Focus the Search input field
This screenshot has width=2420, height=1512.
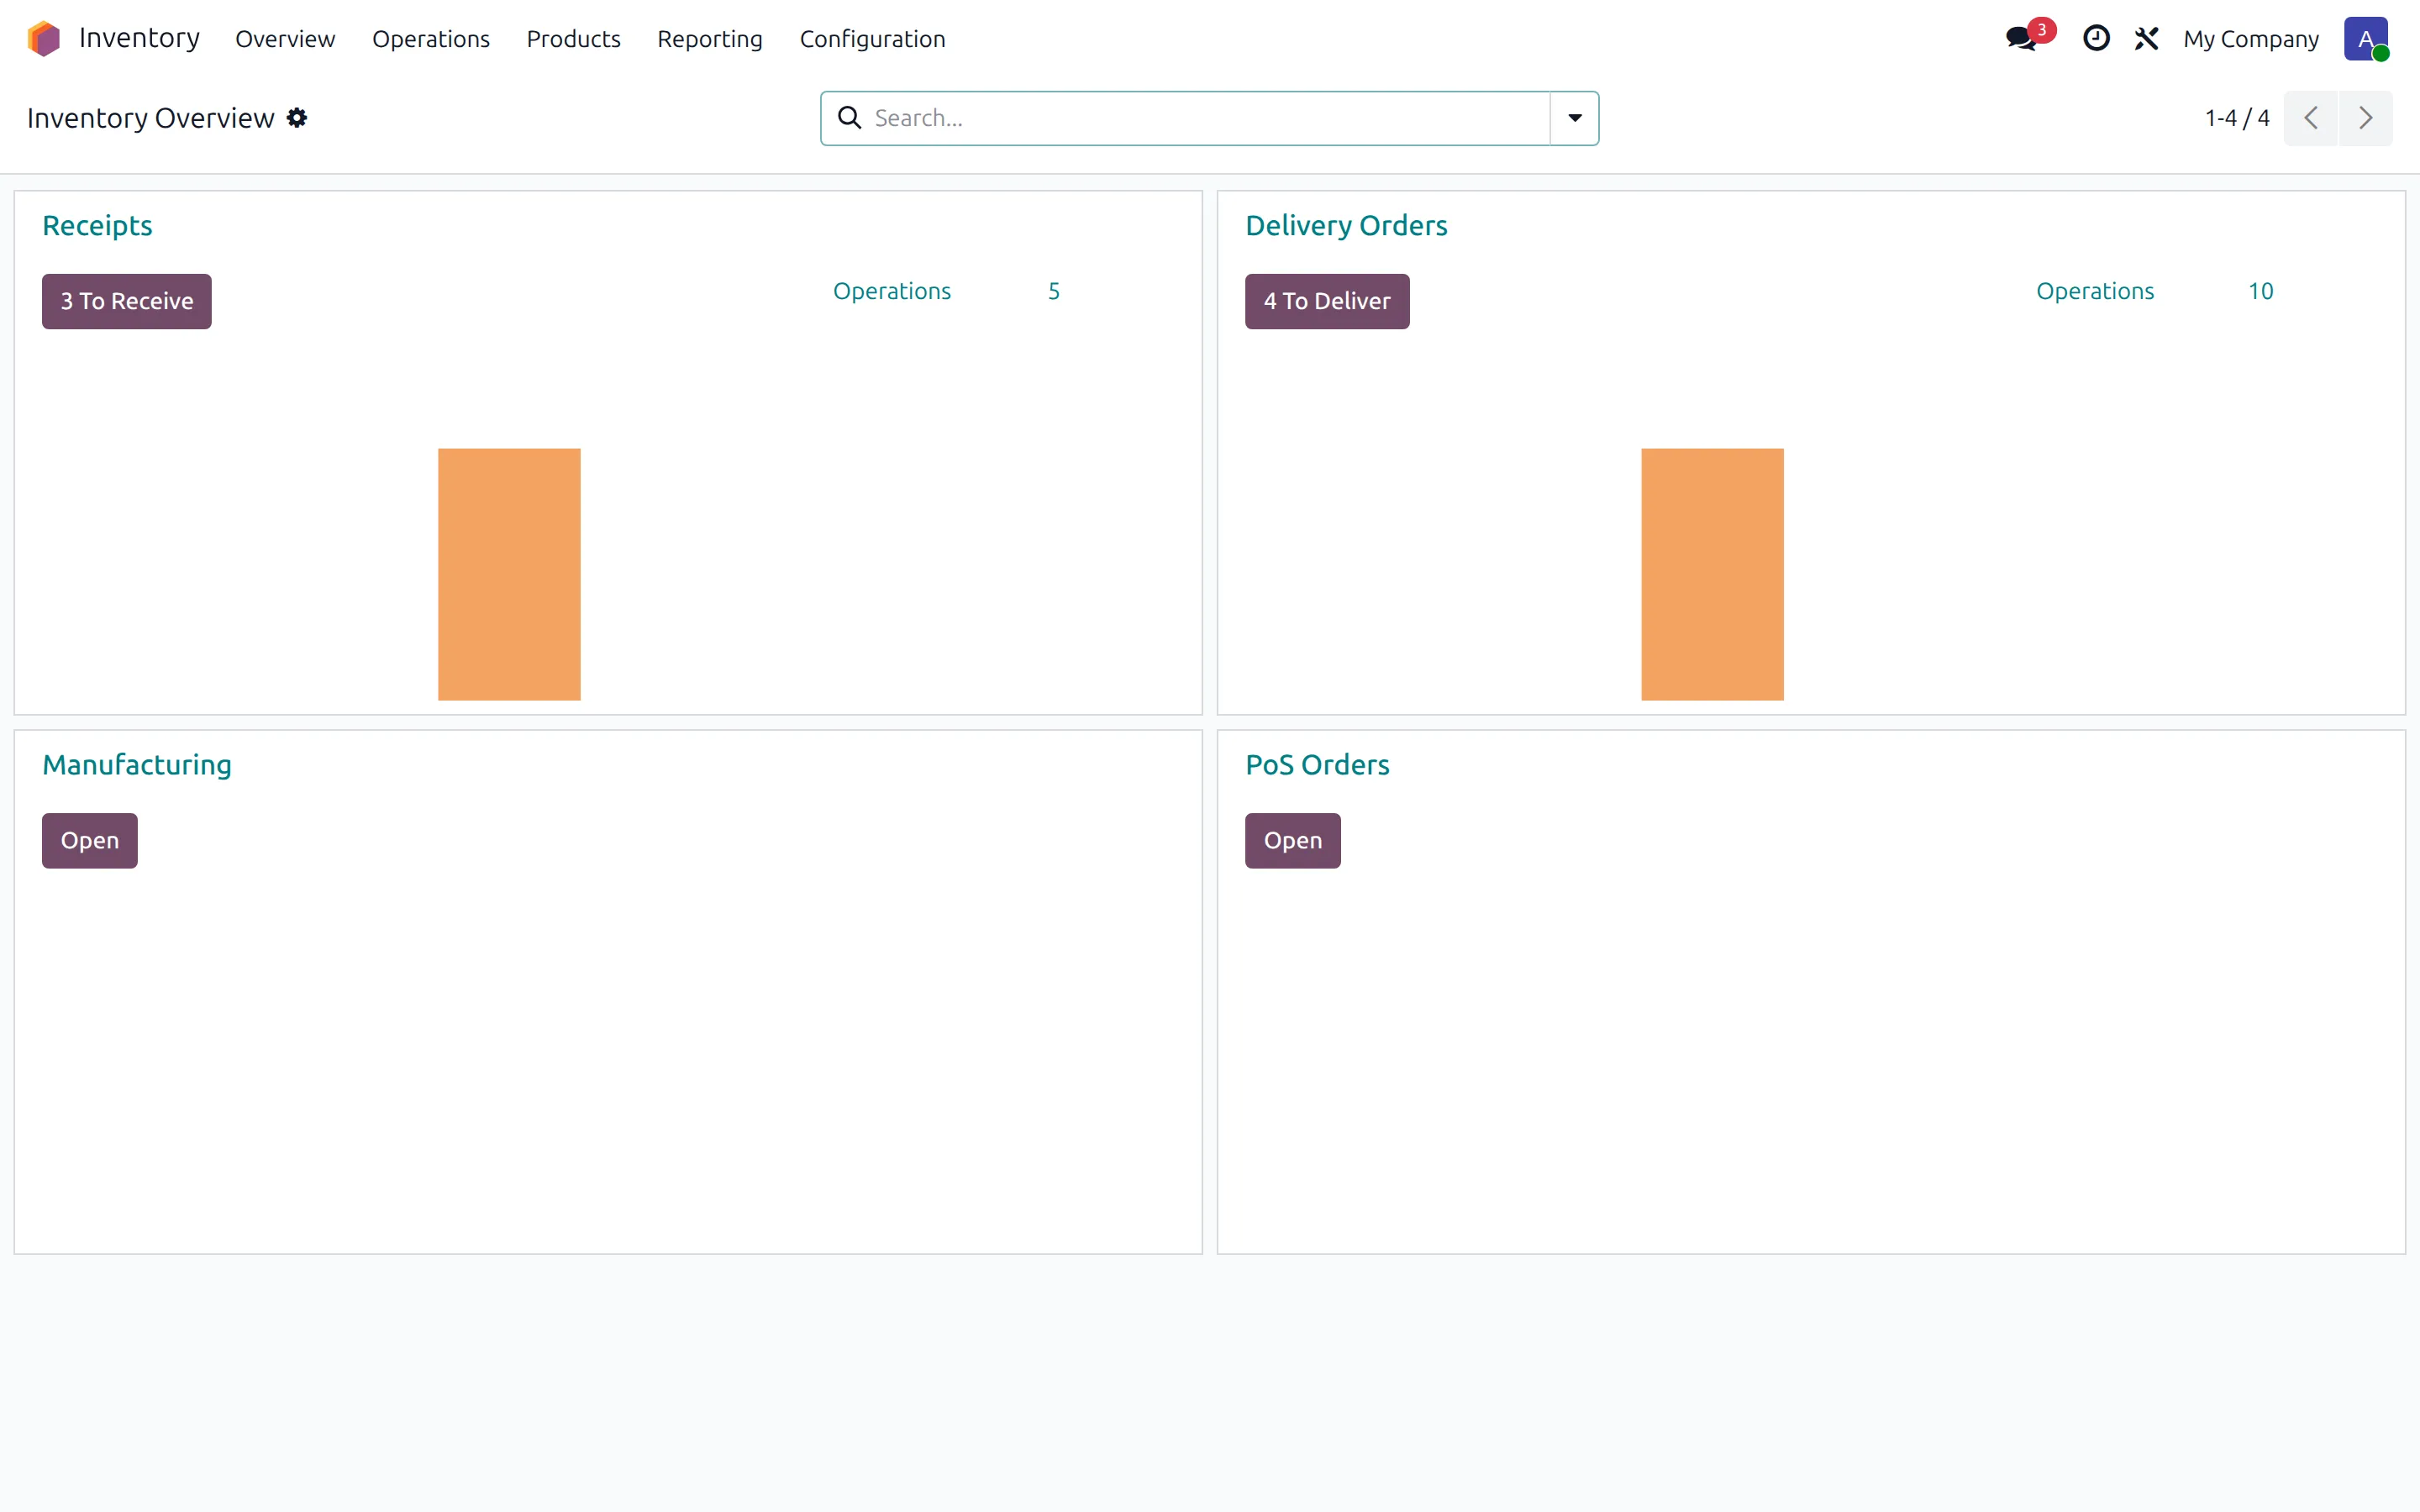click(x=1210, y=118)
